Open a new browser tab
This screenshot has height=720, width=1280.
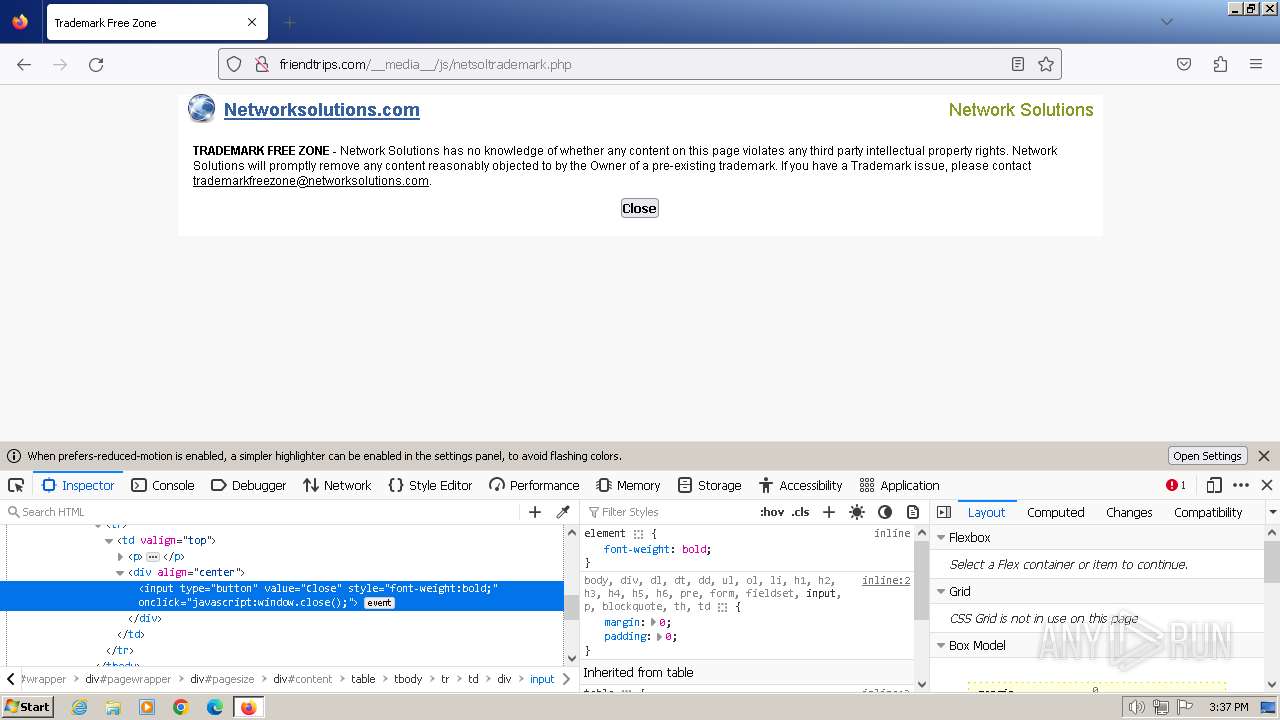[x=289, y=22]
